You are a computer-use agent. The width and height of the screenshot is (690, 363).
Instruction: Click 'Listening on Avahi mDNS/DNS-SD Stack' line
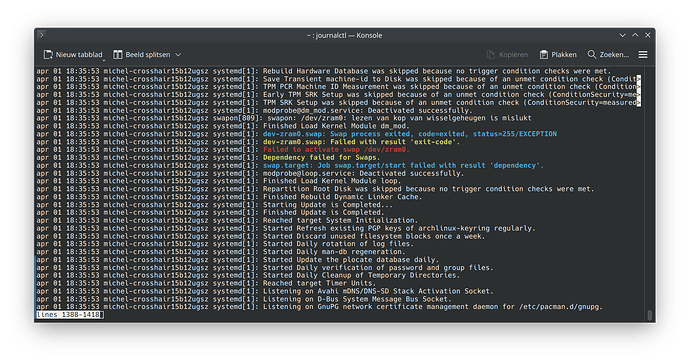tap(378, 291)
